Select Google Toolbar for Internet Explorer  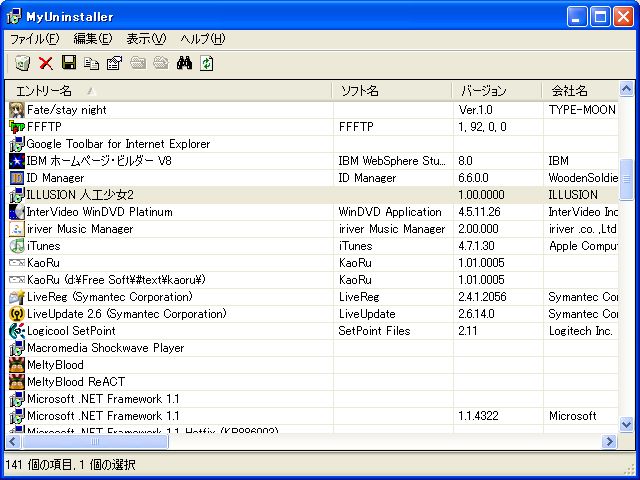pyautogui.click(x=118, y=144)
